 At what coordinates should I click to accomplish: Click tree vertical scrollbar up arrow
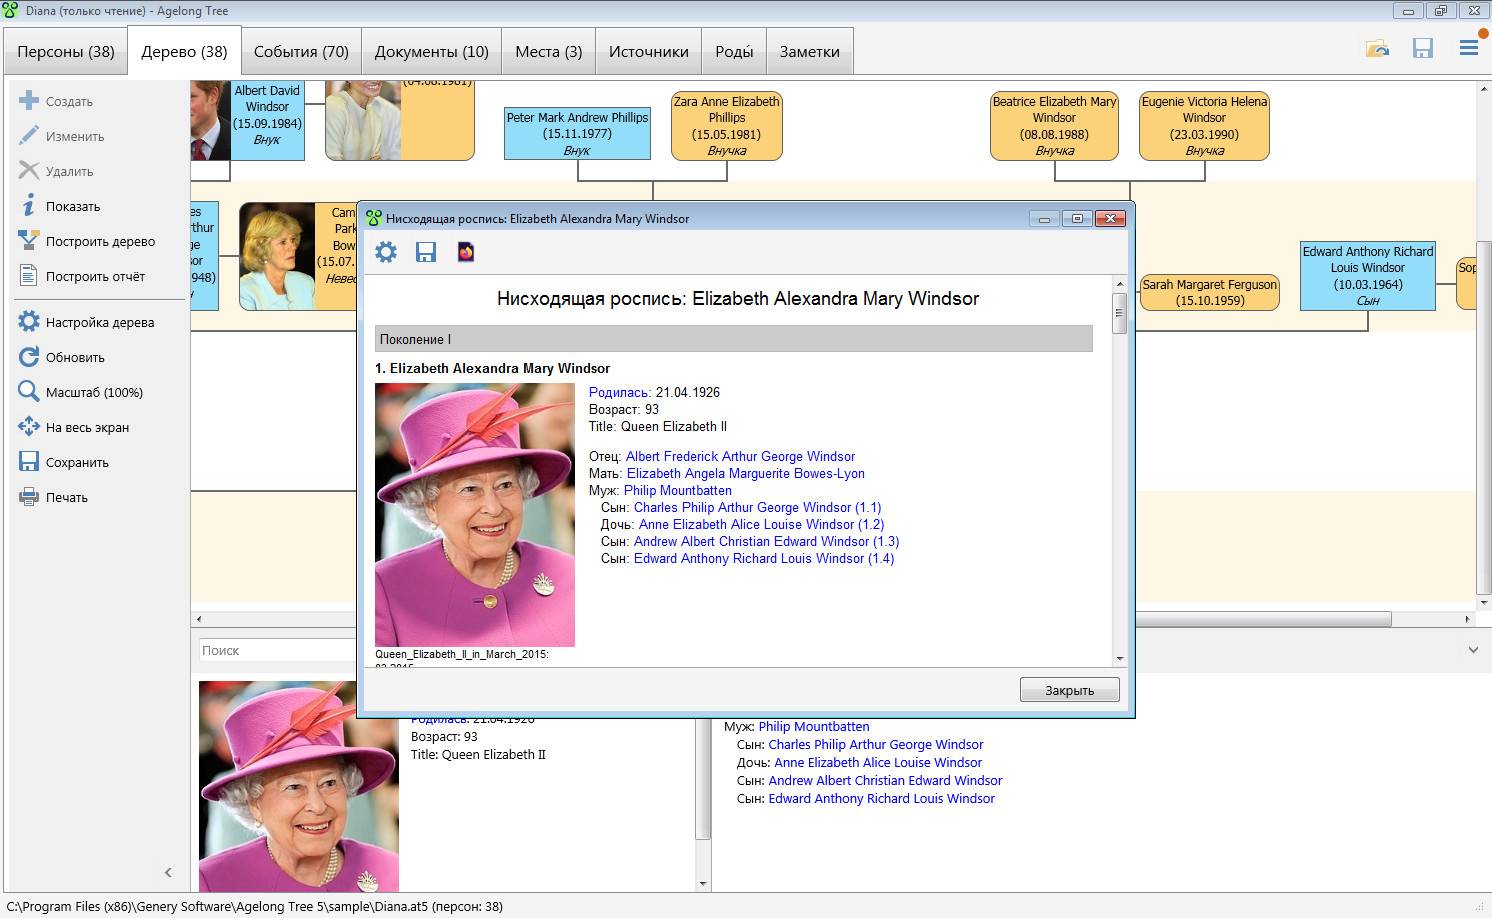[1484, 89]
